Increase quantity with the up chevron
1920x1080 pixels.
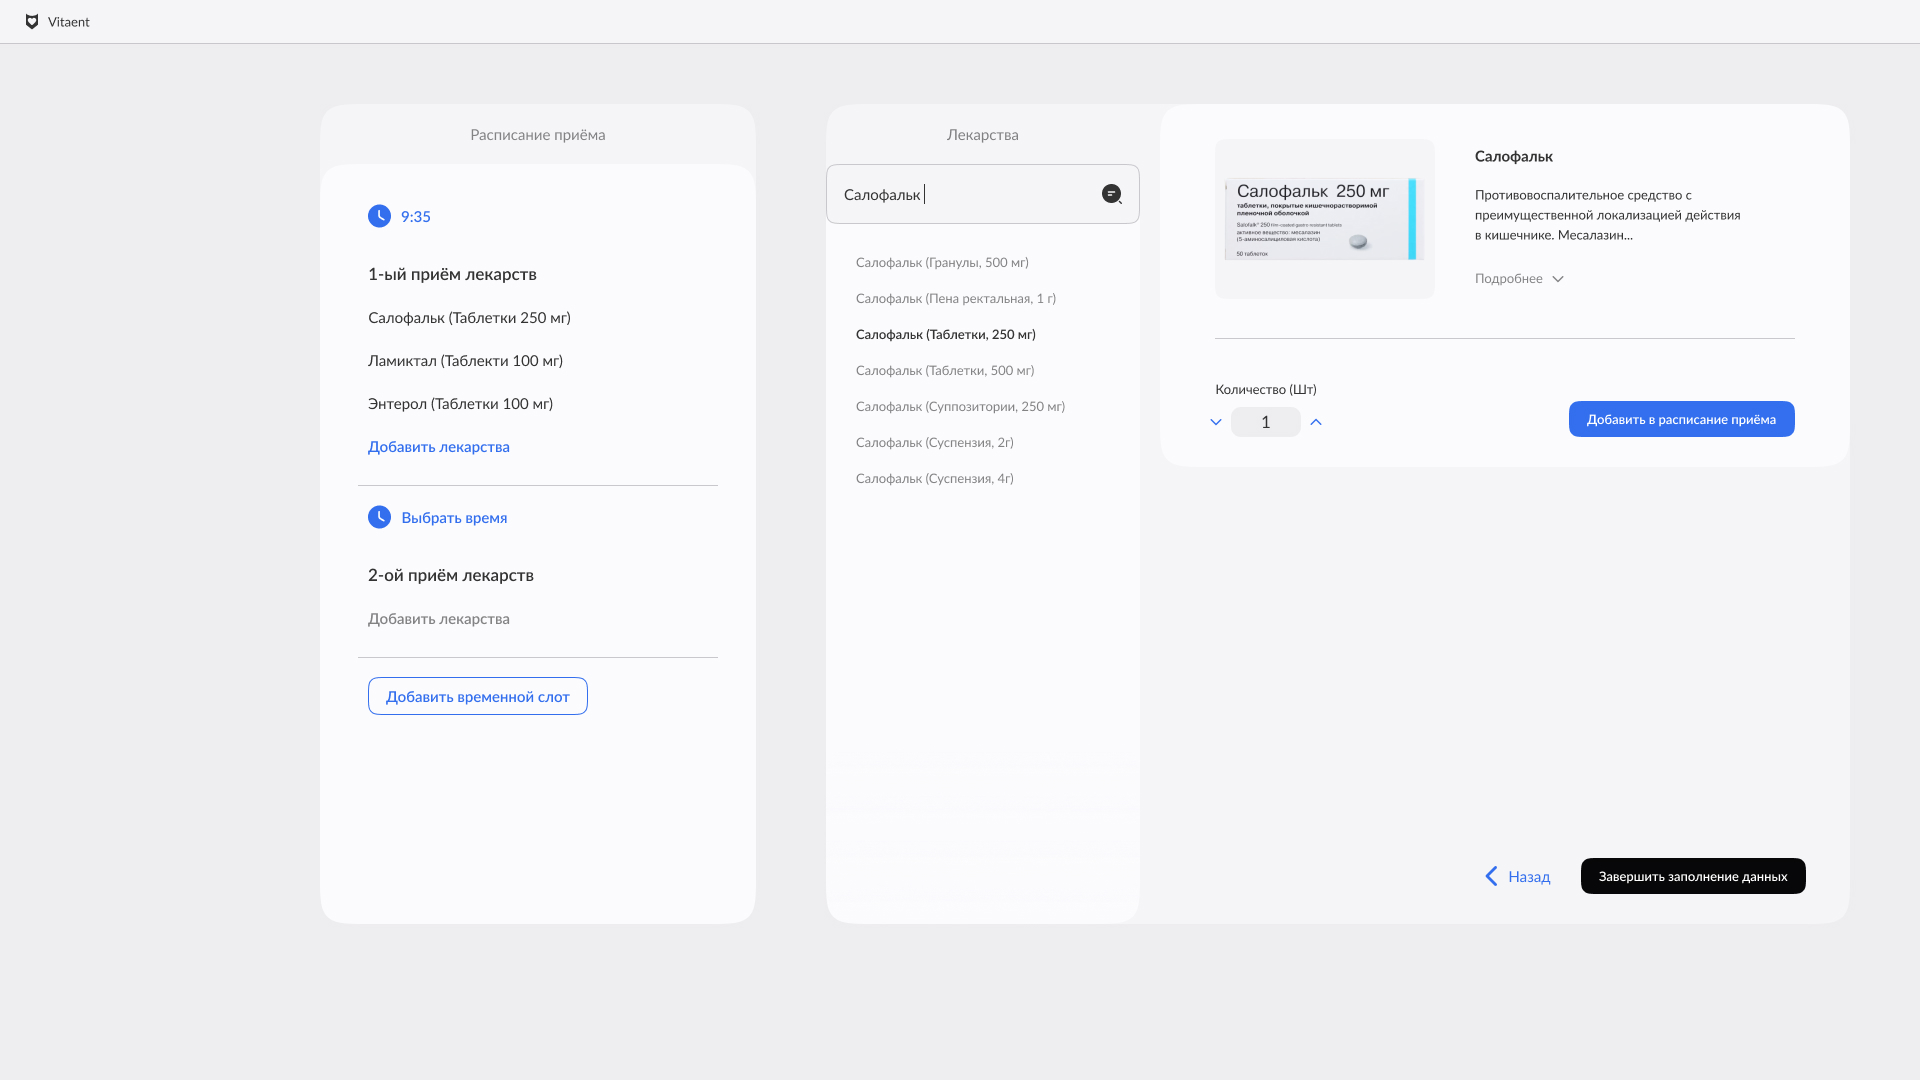(x=1316, y=422)
